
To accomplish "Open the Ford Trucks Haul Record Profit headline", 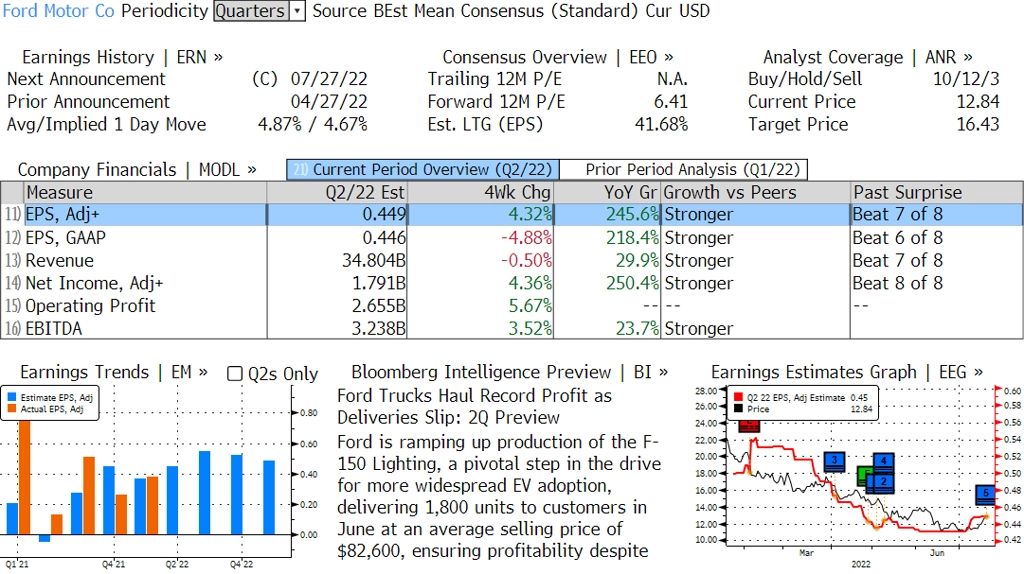I will [x=475, y=407].
